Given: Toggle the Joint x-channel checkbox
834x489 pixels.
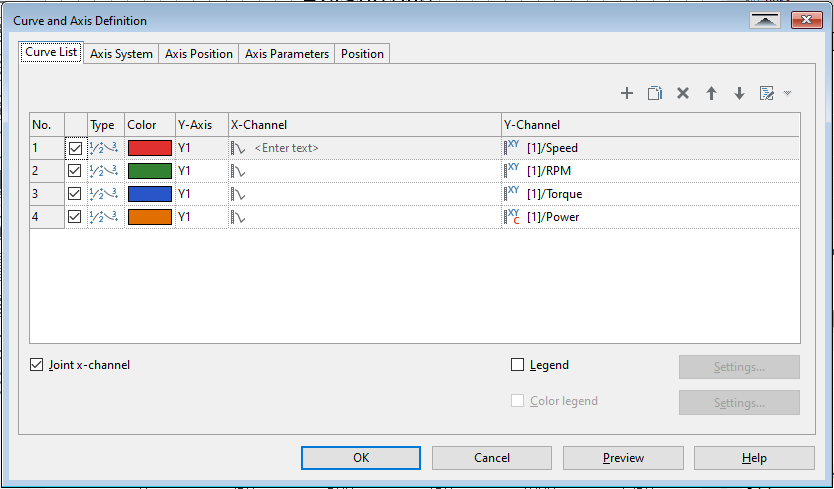Looking at the screenshot, I should [37, 365].
